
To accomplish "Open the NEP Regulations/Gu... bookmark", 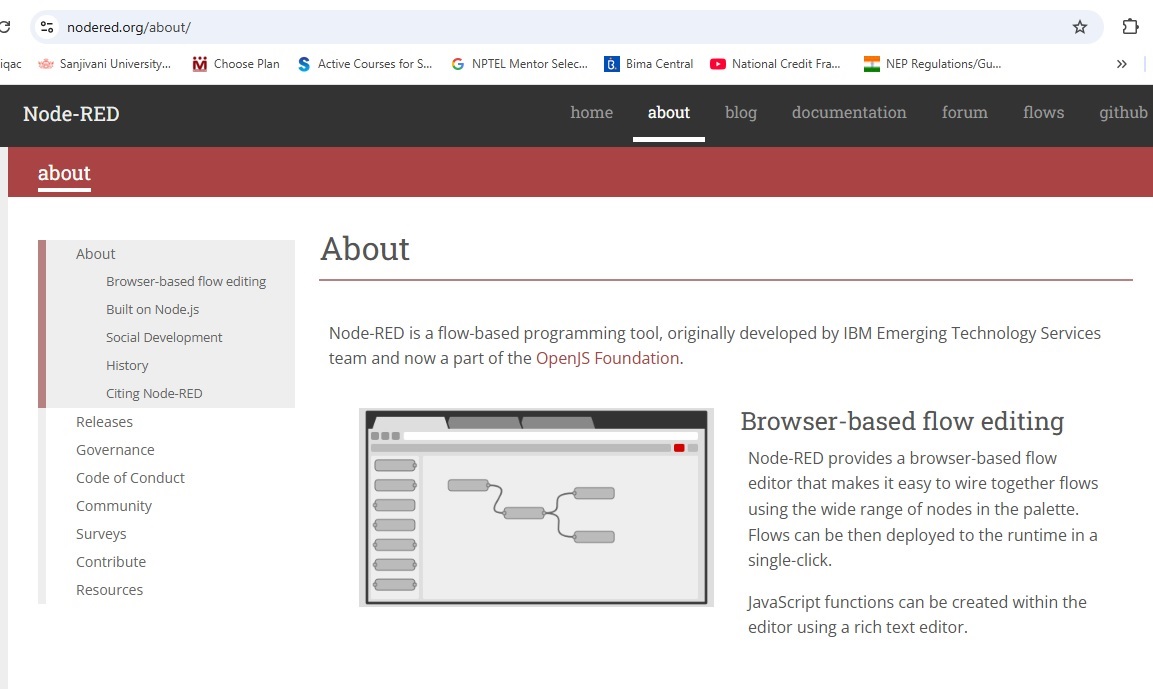I will [x=932, y=64].
